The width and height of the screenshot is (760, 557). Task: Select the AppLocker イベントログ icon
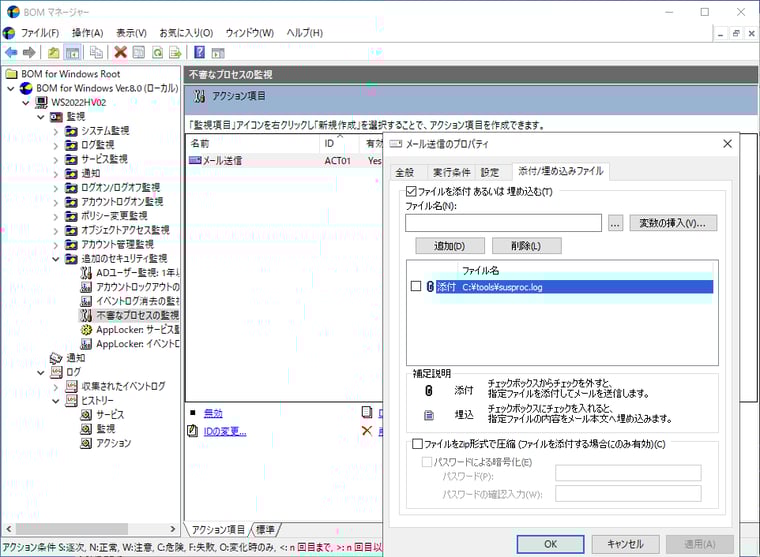(86, 344)
